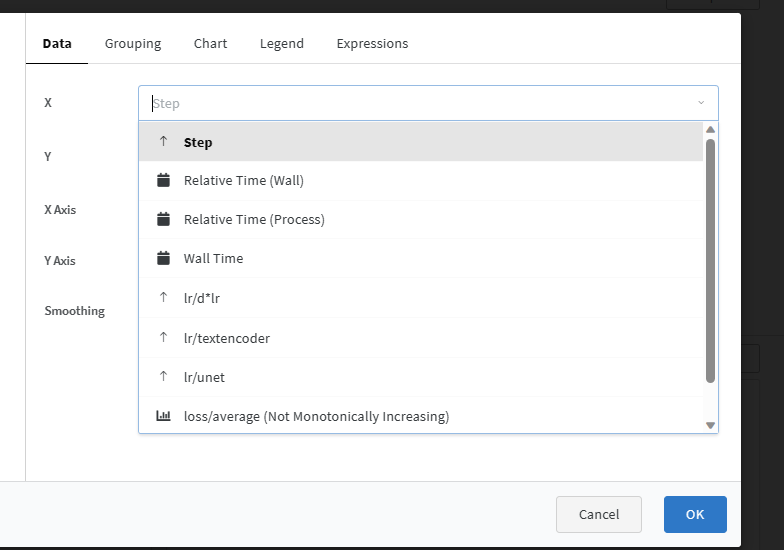Viewport: 784px width, 550px height.
Task: Select Relative Time (Wall) from the list
Action: coord(421,180)
